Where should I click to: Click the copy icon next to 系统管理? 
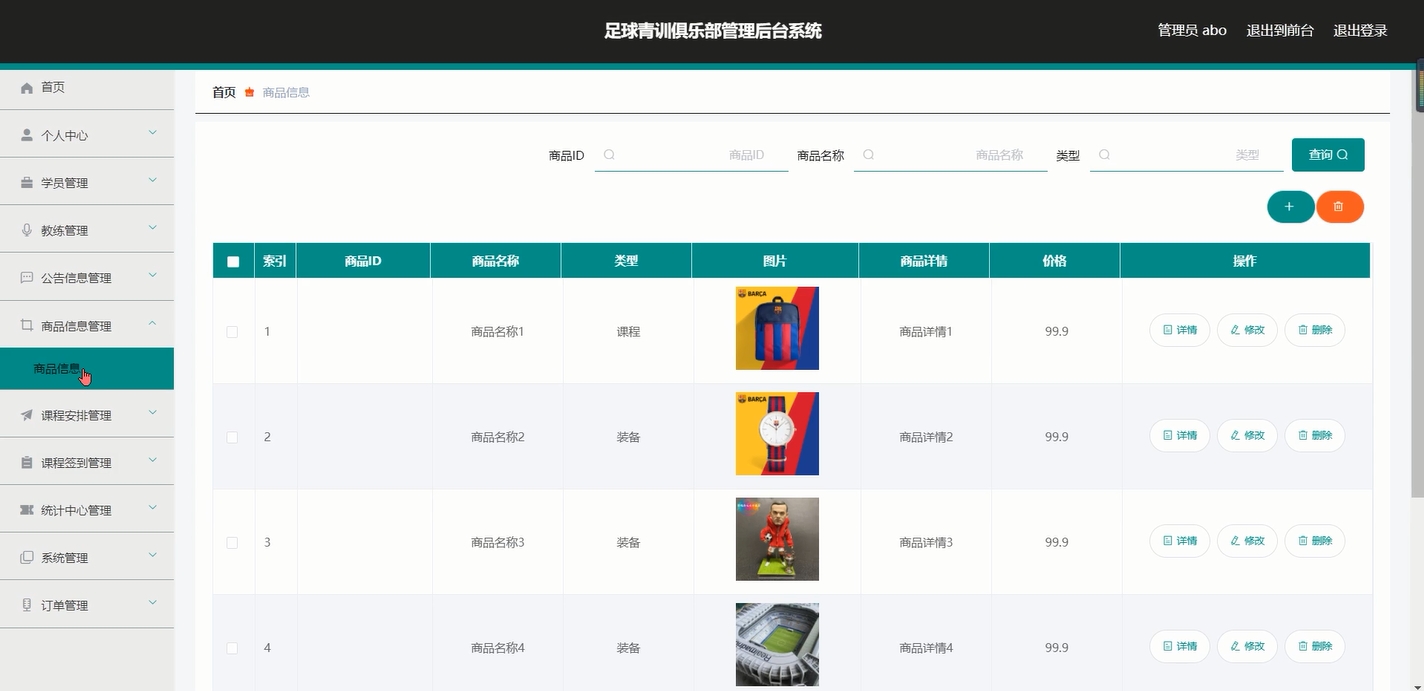pyautogui.click(x=27, y=558)
